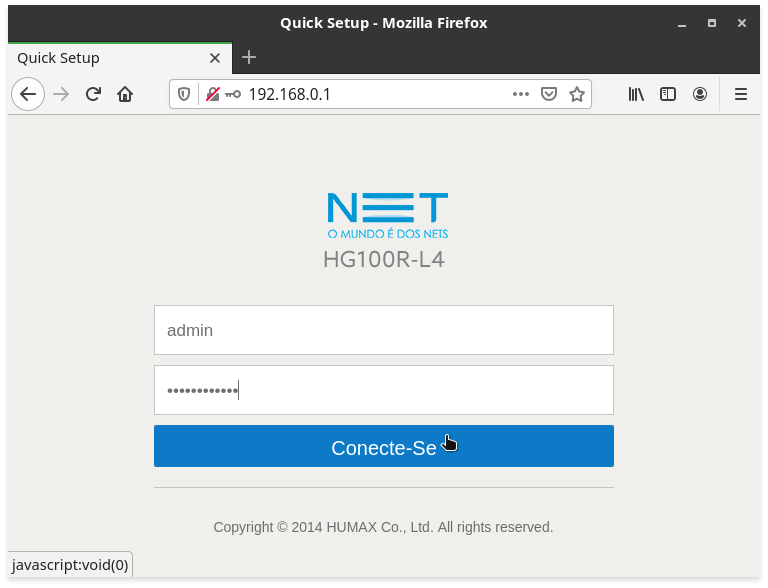Bookmark this page with the star
This screenshot has height=588, width=768.
577,94
